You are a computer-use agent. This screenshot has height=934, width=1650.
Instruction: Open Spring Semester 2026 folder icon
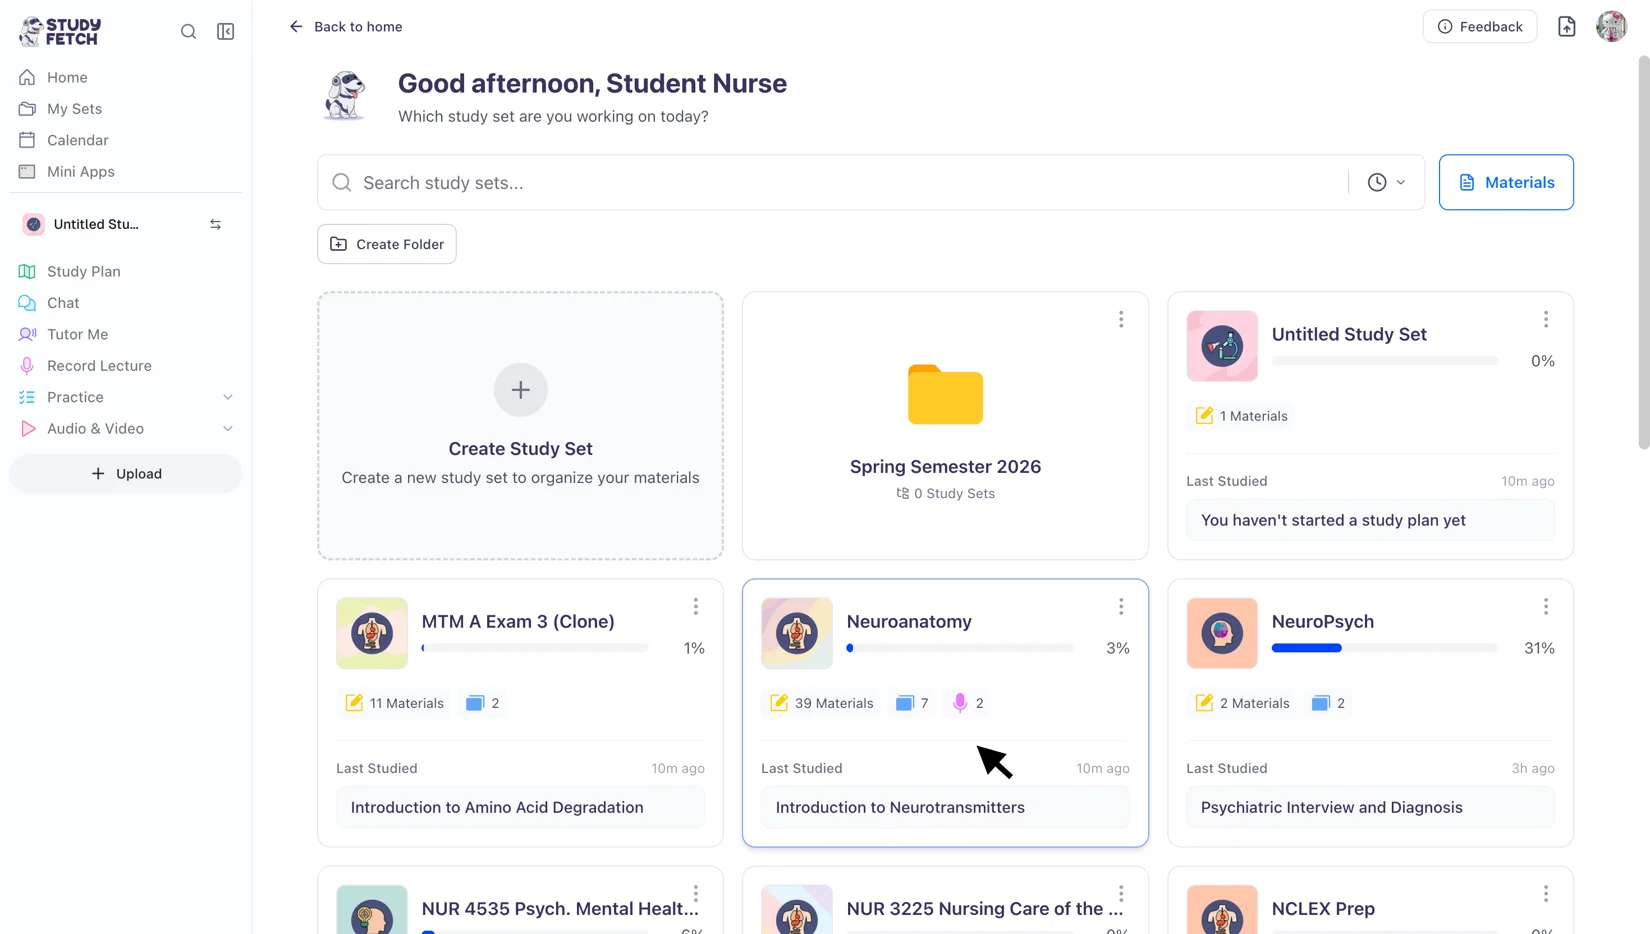[x=946, y=395]
